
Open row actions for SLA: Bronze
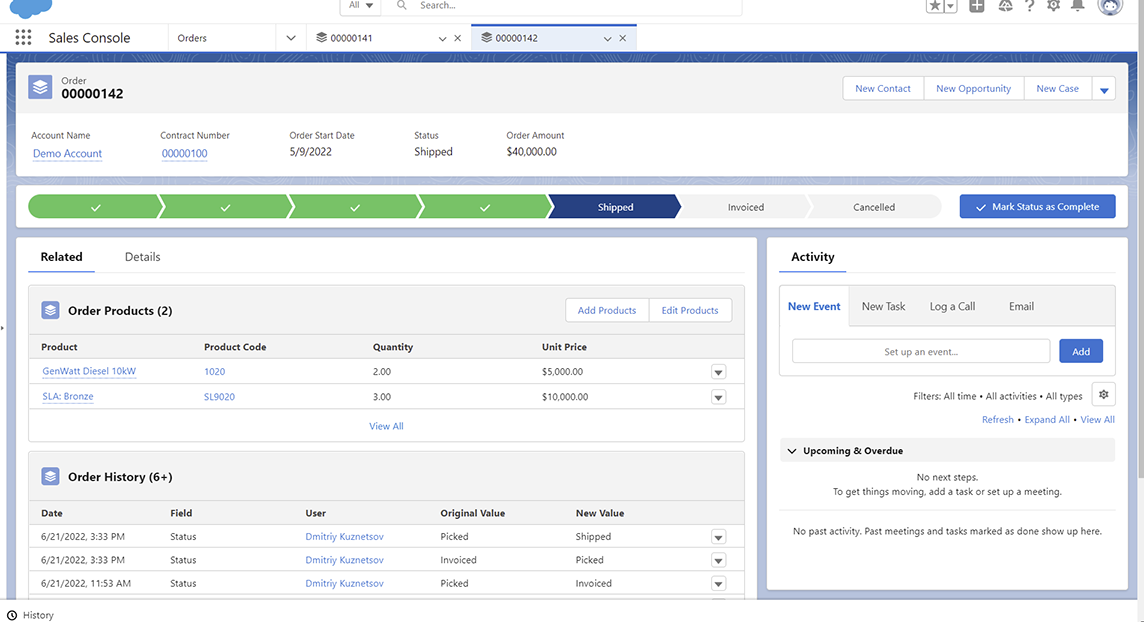718,397
